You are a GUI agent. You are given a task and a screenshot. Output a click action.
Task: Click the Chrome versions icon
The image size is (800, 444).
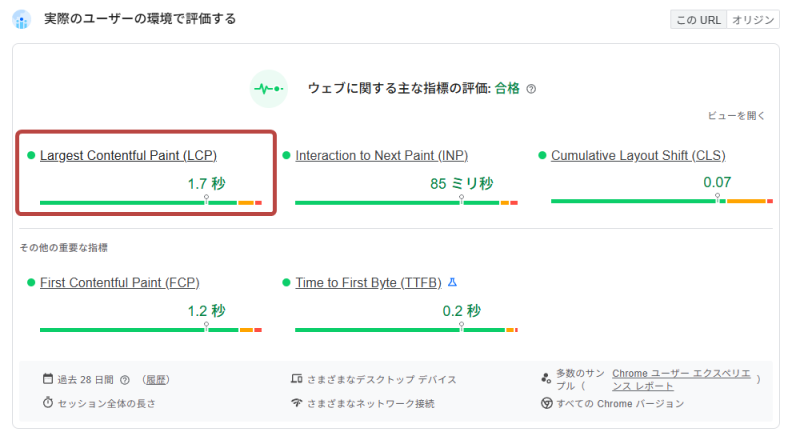pyautogui.click(x=546, y=403)
